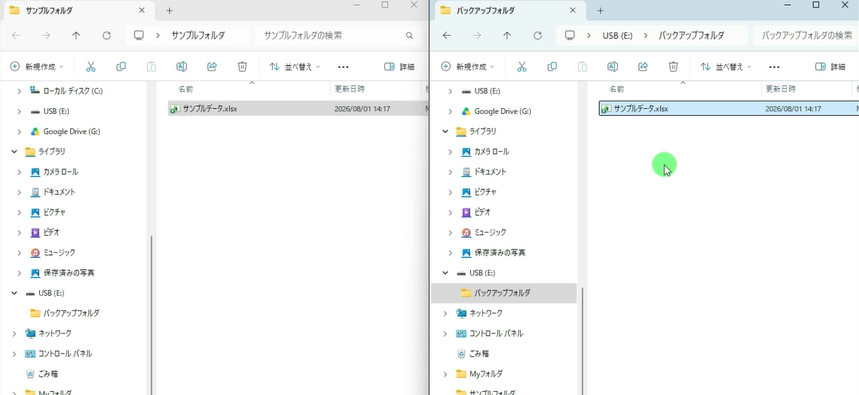
Task: Close the サンプルフォルダ tab
Action: click(x=142, y=10)
